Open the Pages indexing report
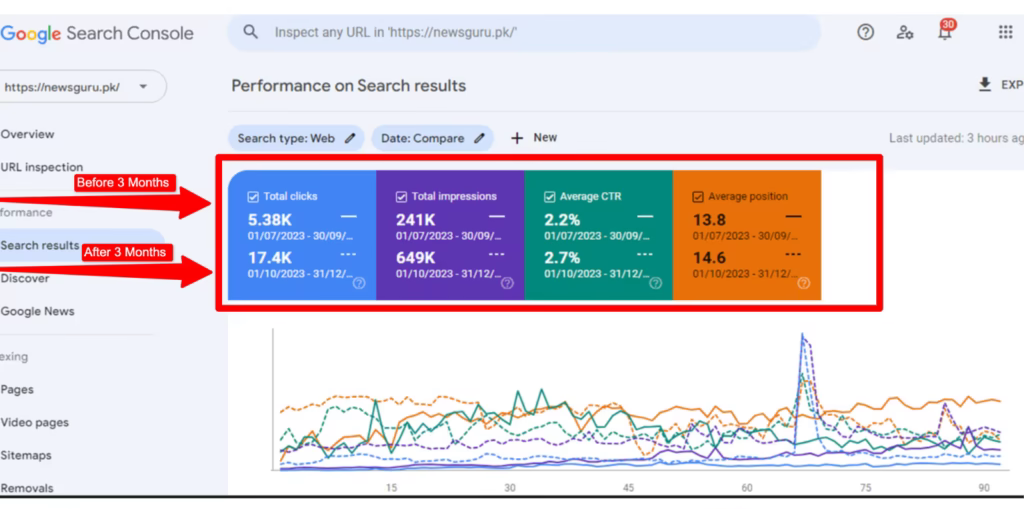The width and height of the screenshot is (1024, 509). point(17,389)
